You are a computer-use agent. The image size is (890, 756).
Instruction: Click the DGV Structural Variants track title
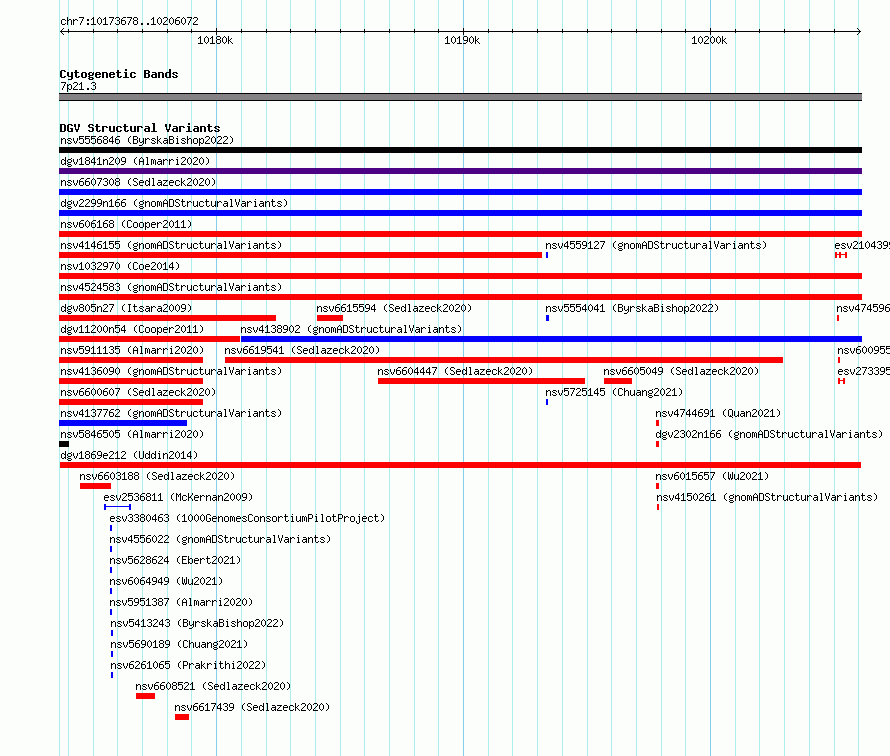click(x=140, y=128)
